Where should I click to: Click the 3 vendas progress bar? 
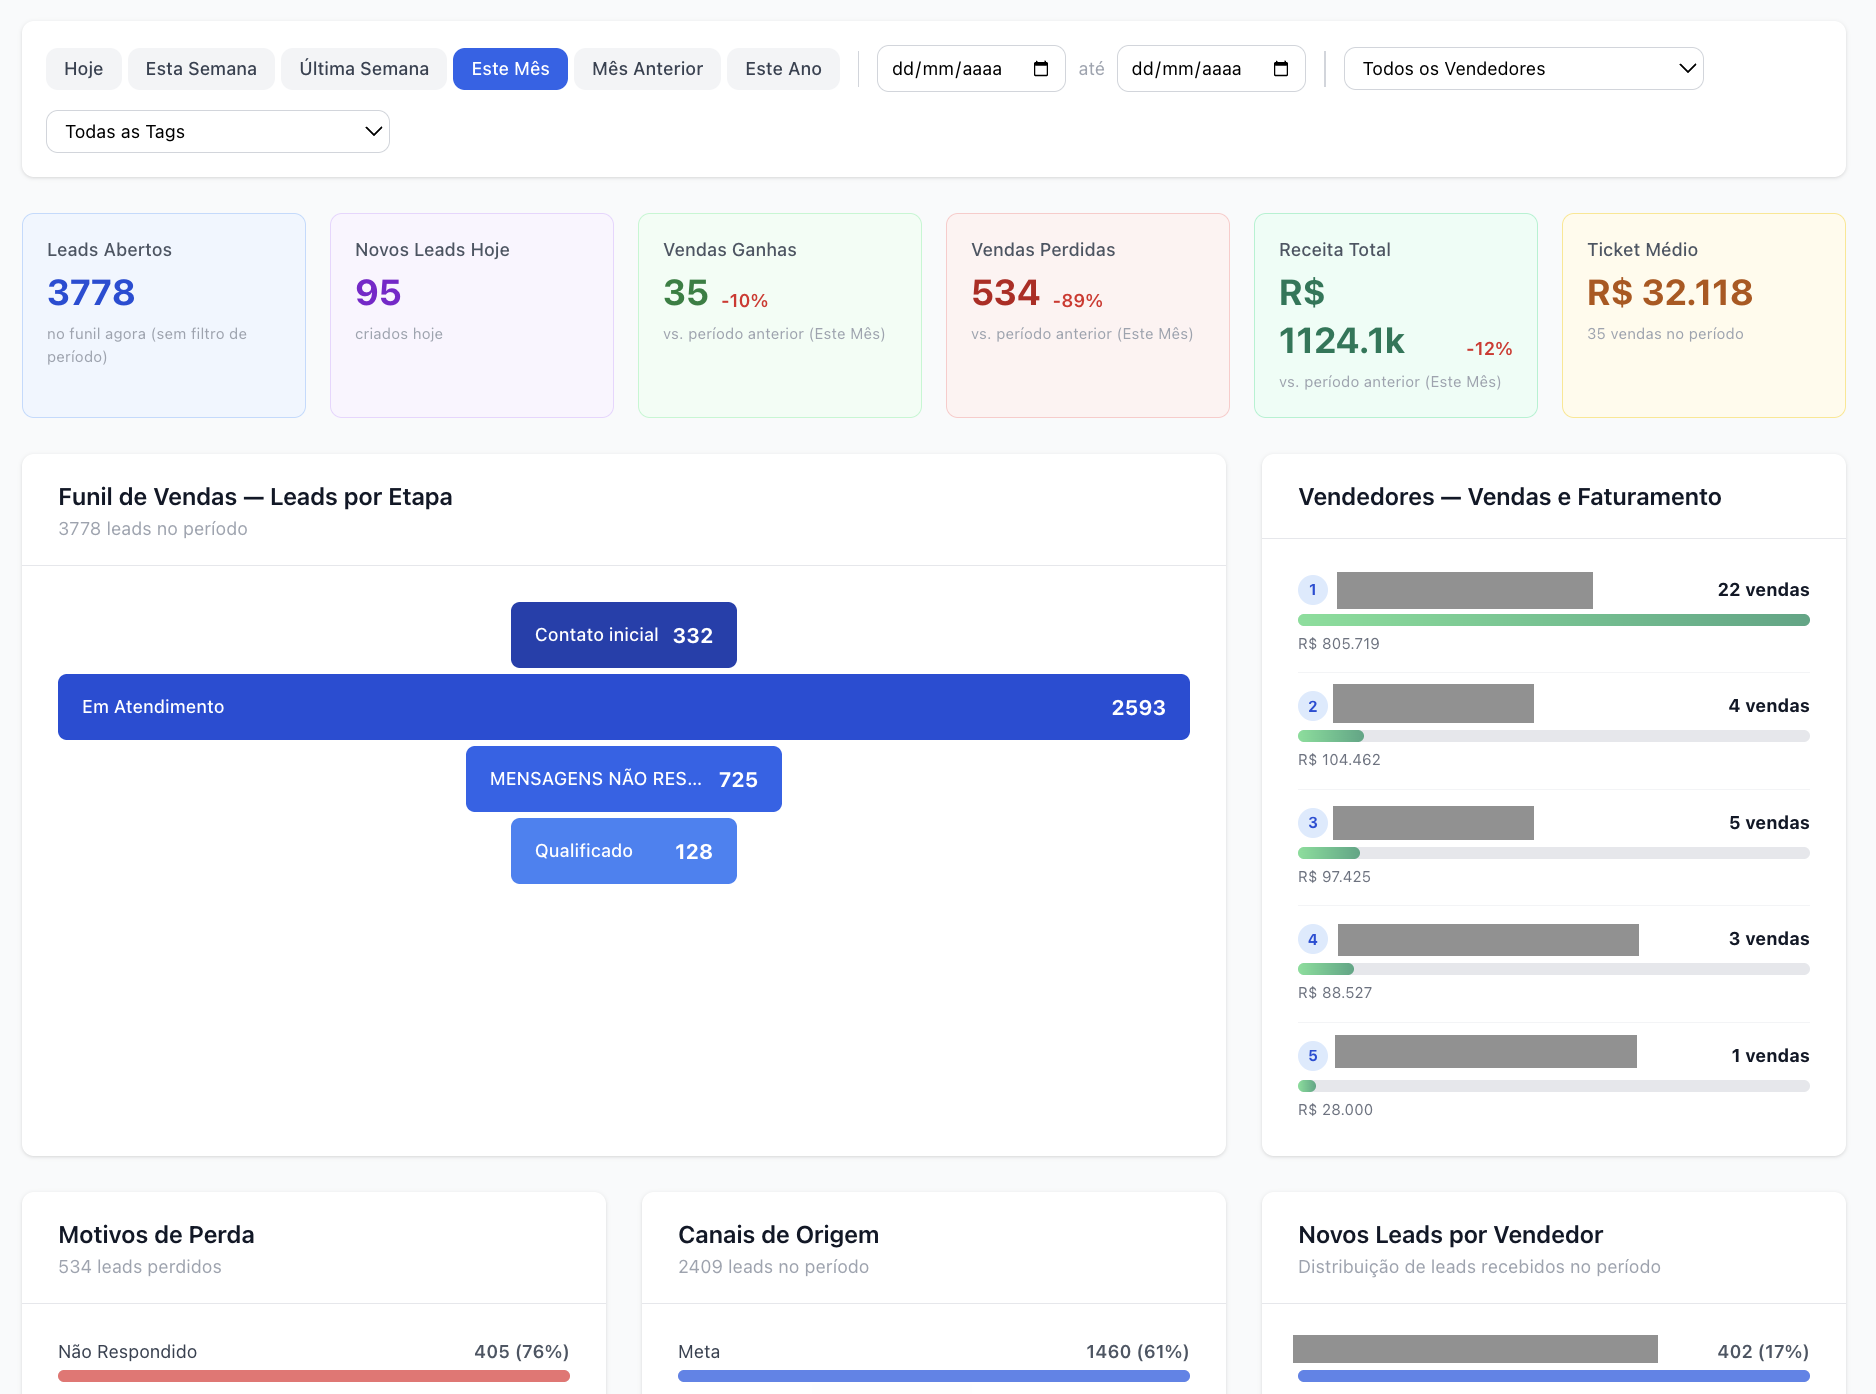point(1554,969)
